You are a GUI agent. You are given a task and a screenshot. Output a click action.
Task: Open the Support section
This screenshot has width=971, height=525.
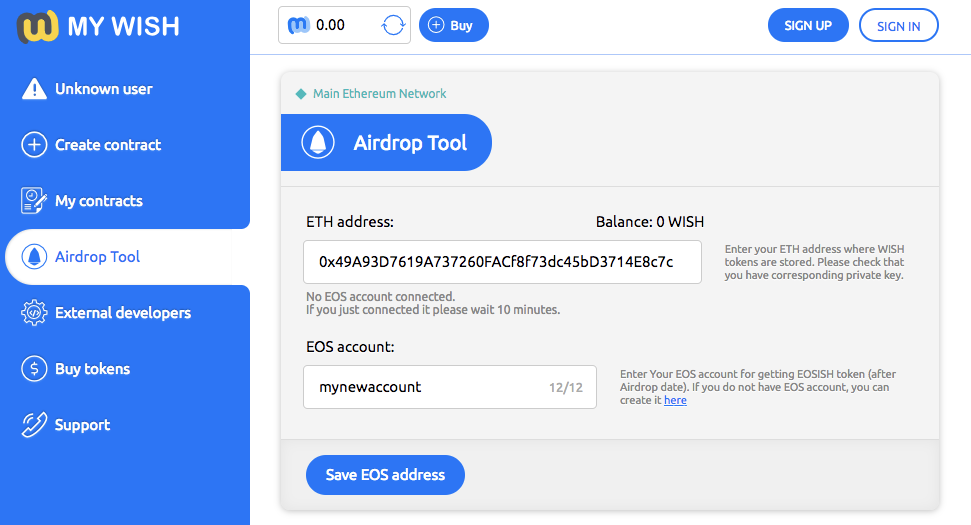click(x=125, y=425)
